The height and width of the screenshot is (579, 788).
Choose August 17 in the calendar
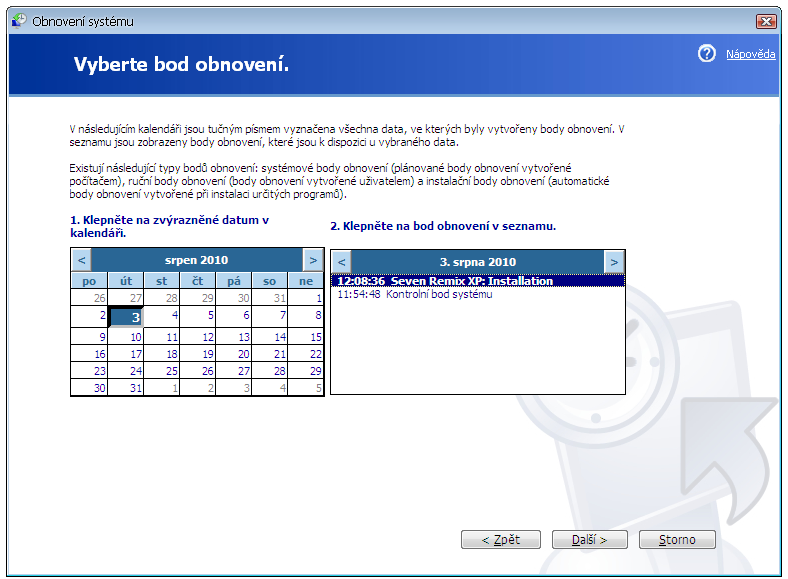(126, 353)
